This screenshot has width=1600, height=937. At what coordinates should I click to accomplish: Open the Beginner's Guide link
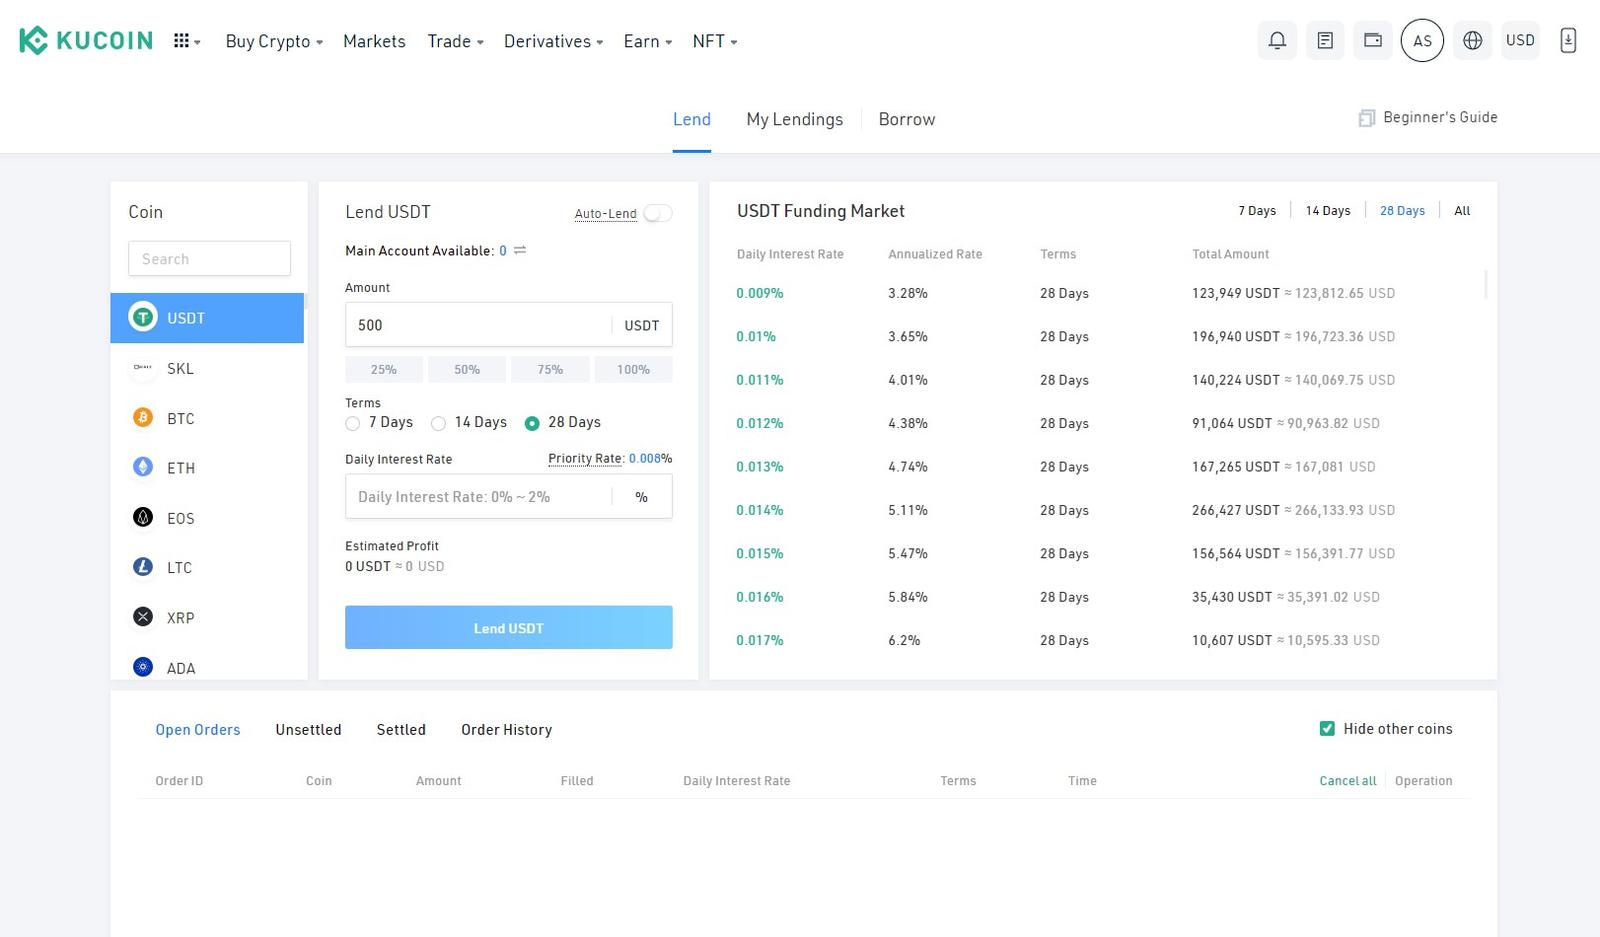[x=1440, y=118]
